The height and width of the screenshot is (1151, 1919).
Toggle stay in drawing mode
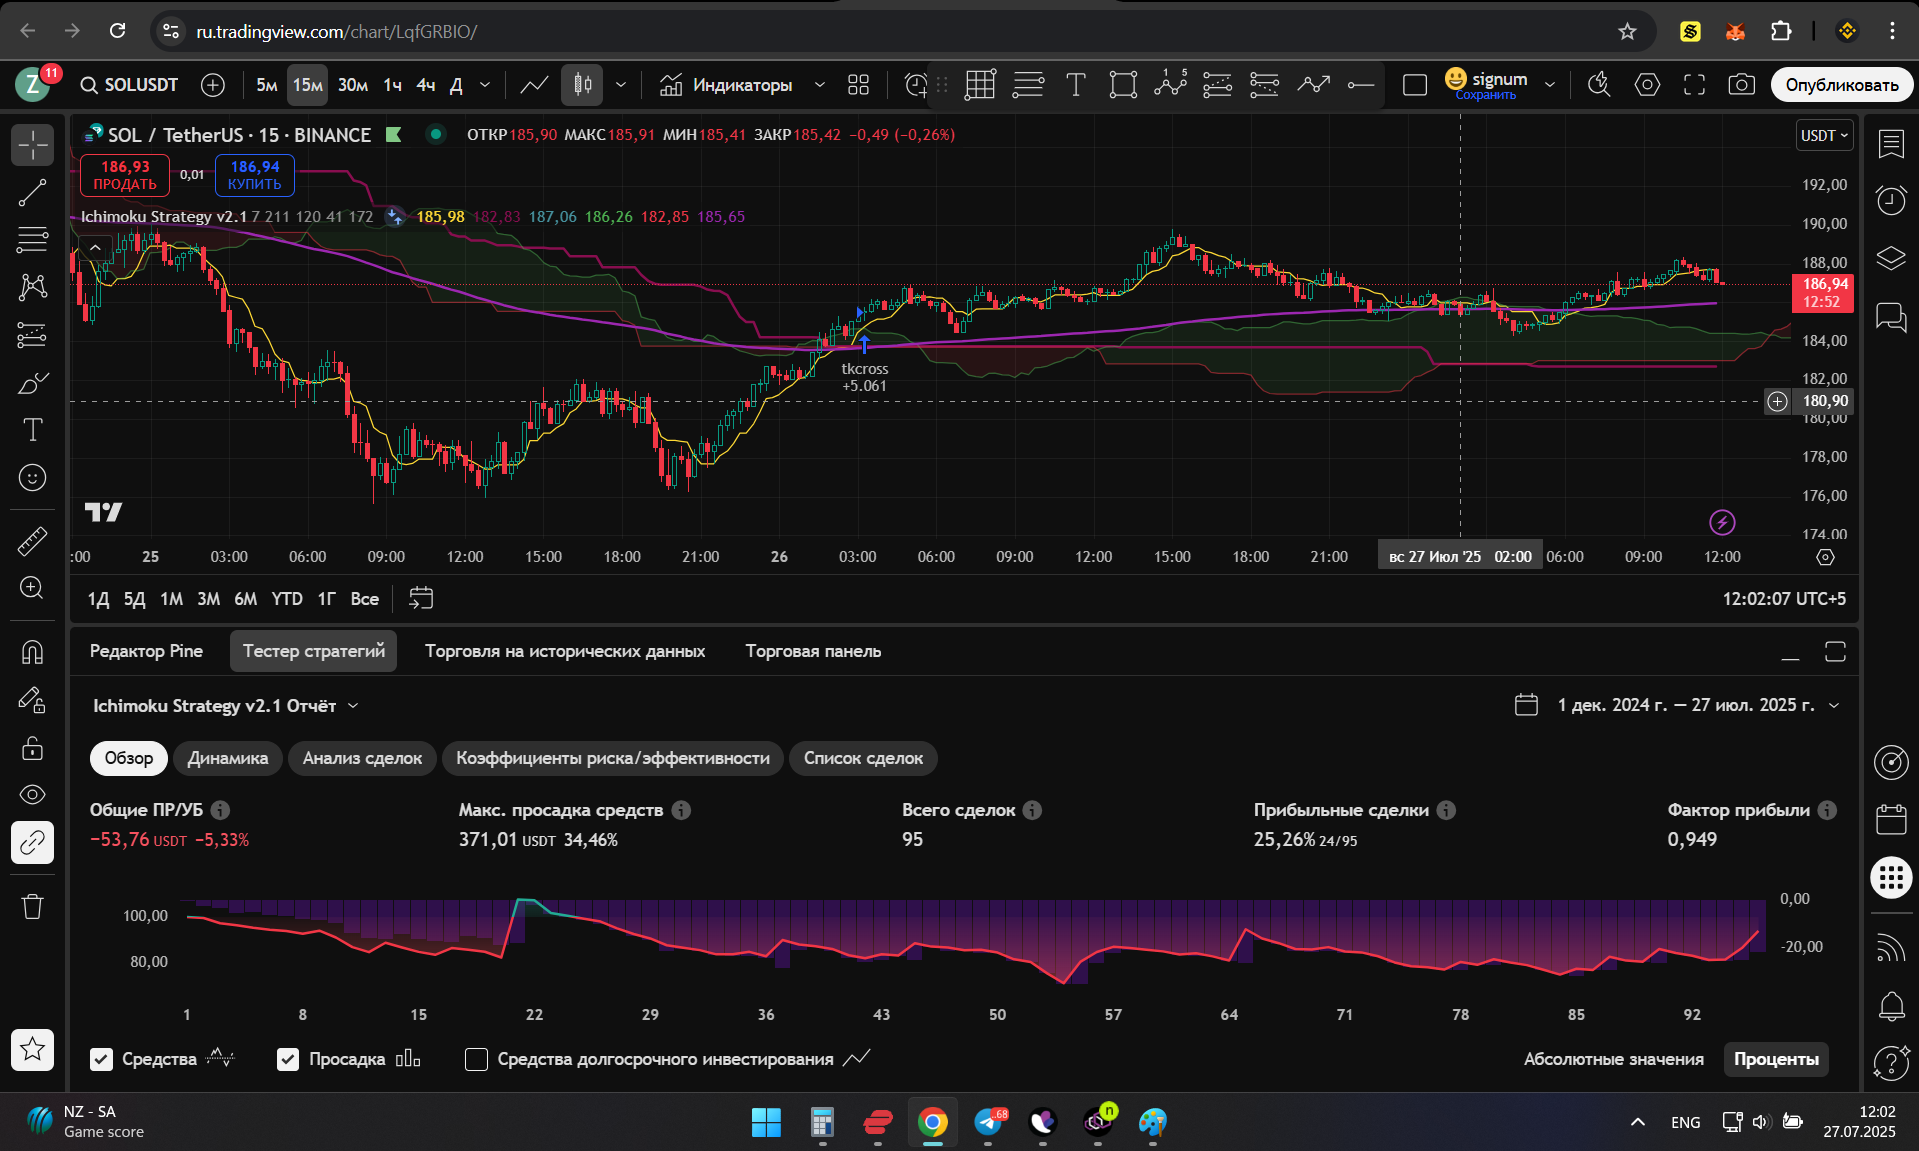(33, 700)
